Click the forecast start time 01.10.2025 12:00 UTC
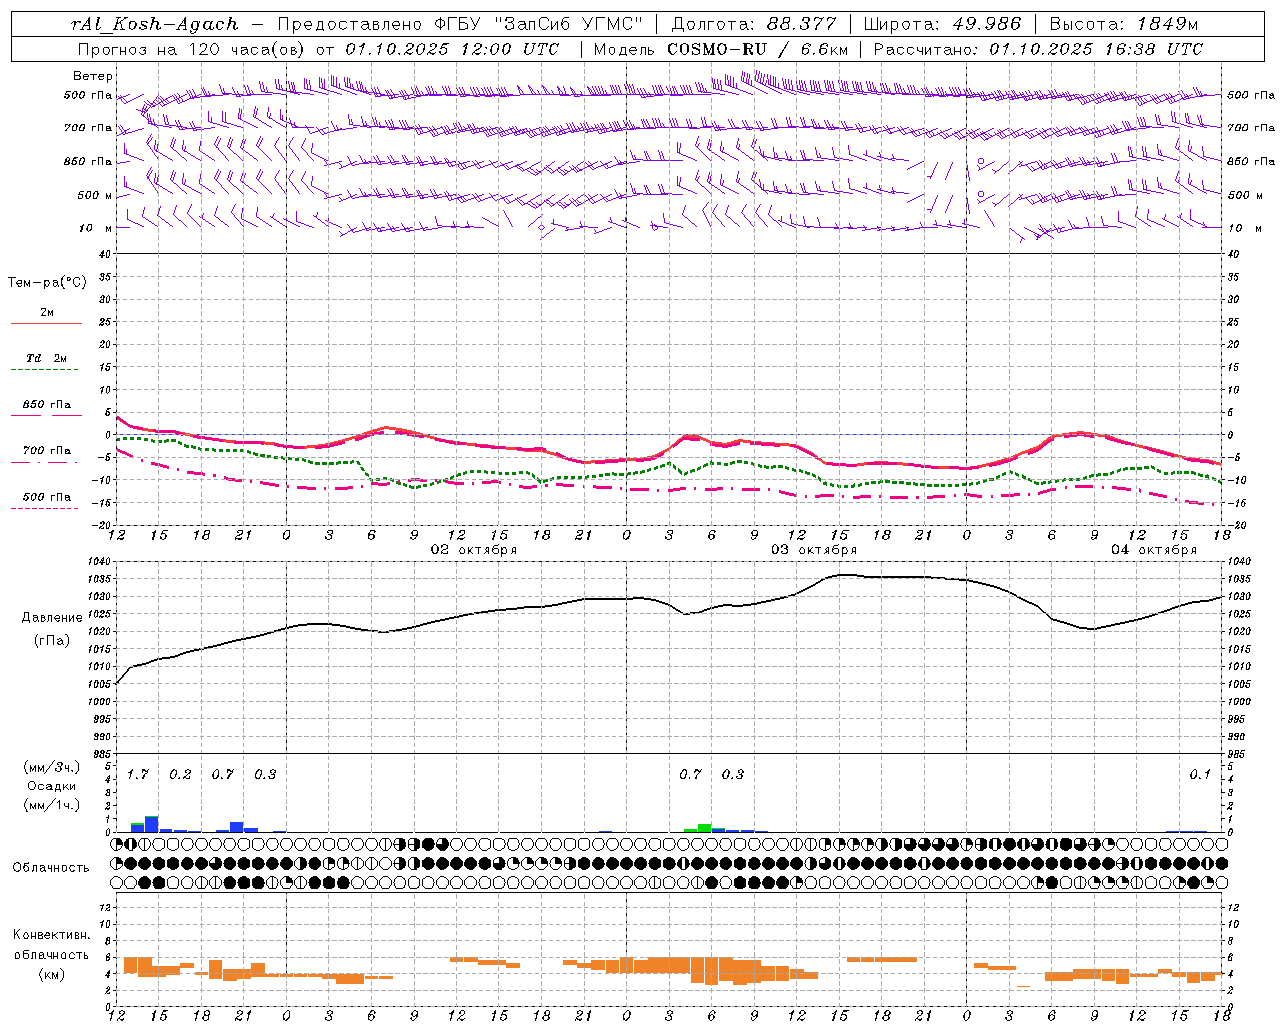This screenshot has height=1024, width=1280. (x=452, y=49)
